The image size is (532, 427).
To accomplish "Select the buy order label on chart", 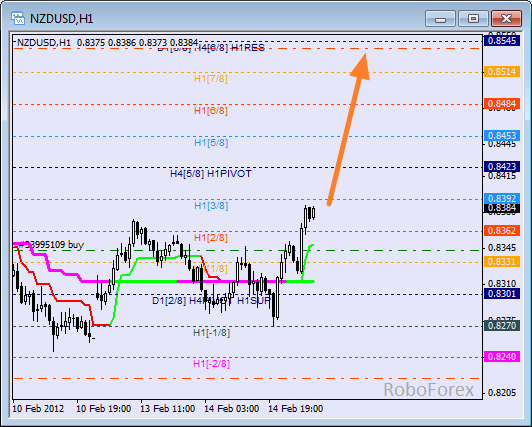I will click(51, 245).
